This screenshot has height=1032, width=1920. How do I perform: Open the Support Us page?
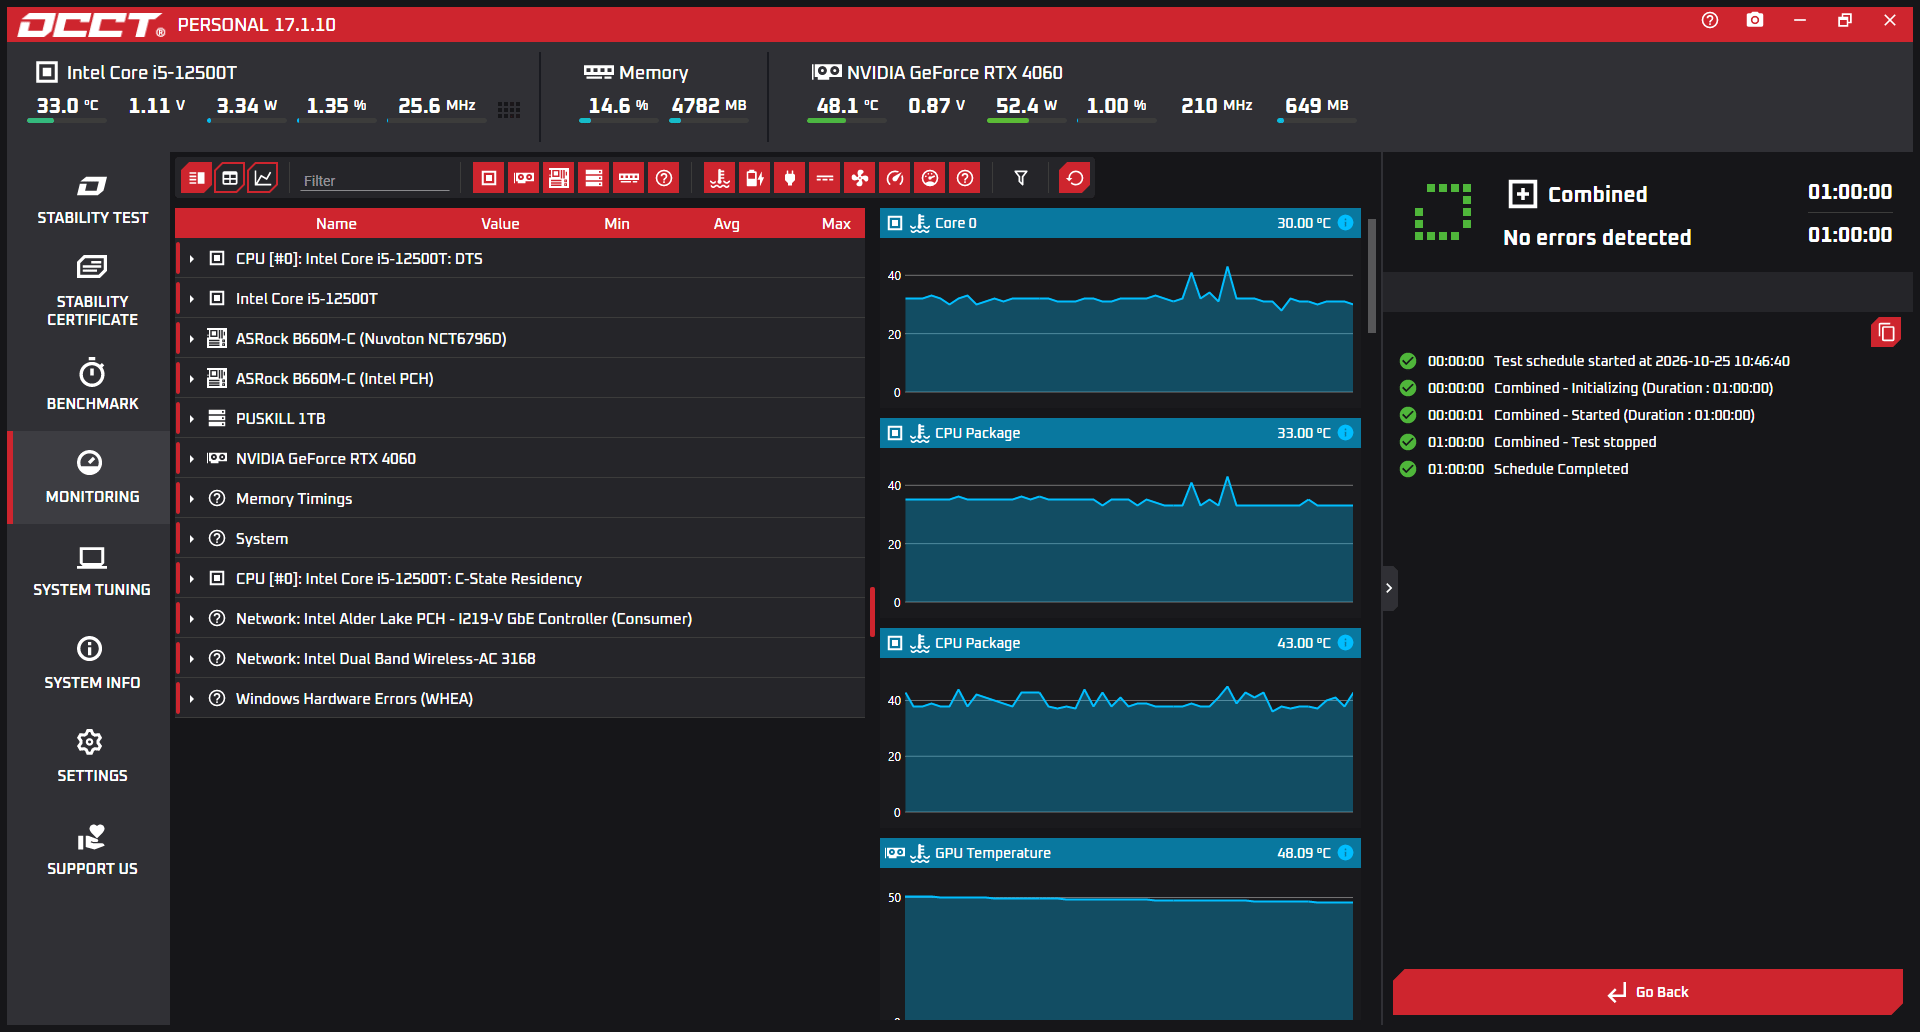pos(92,850)
